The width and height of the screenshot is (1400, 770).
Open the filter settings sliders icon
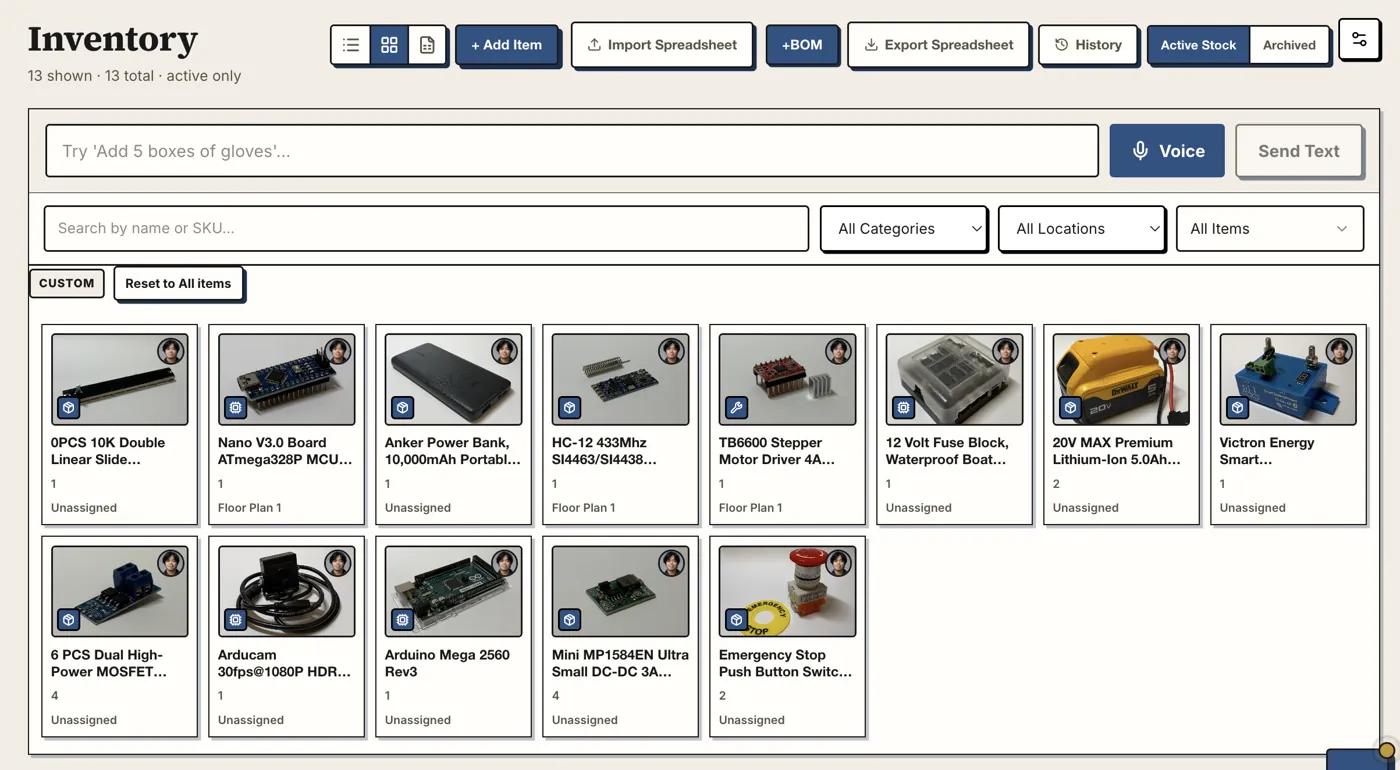pos(1359,40)
